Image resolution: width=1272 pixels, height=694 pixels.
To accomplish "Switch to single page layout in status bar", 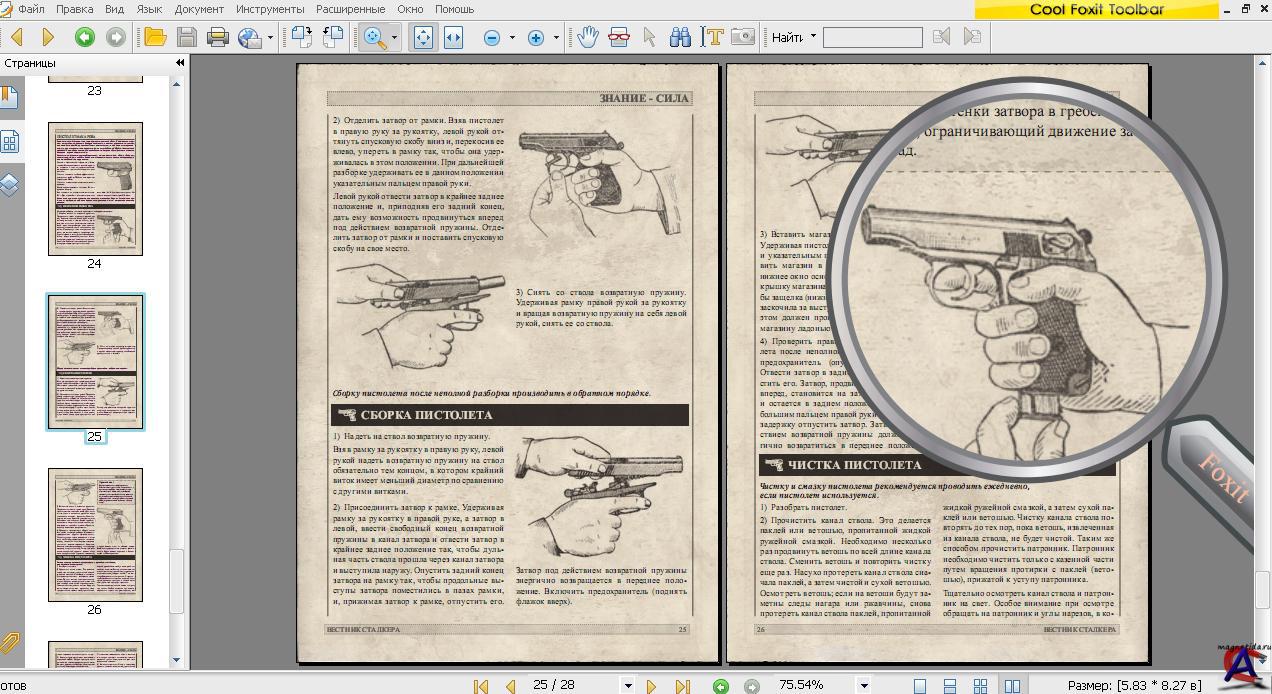I will tap(920, 686).
